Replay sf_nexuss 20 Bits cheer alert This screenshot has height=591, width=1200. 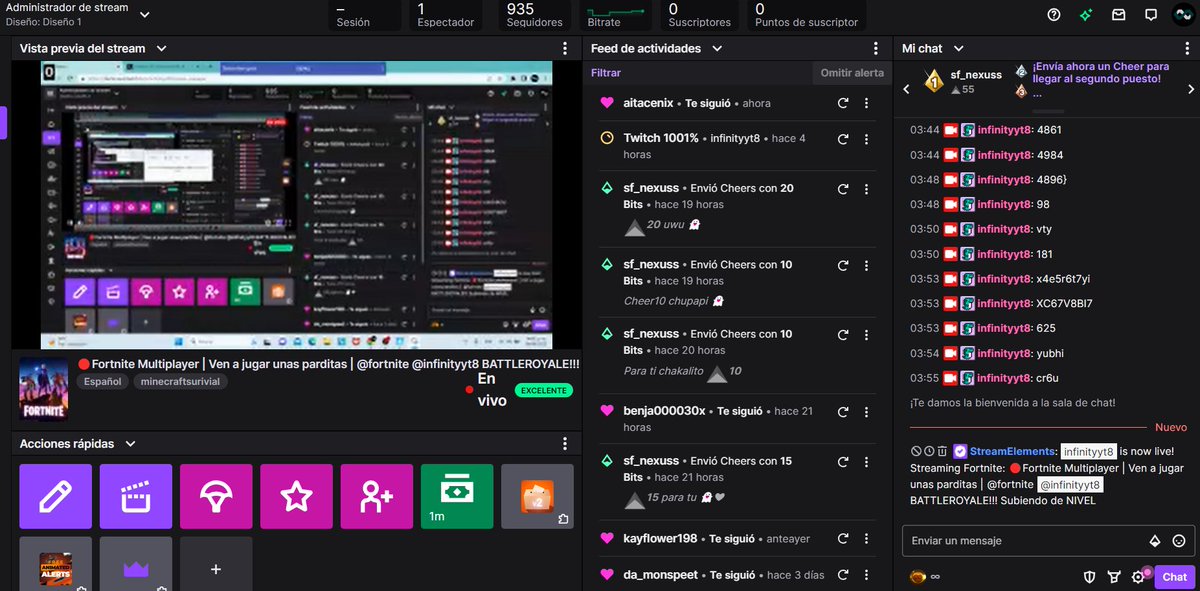(x=843, y=188)
